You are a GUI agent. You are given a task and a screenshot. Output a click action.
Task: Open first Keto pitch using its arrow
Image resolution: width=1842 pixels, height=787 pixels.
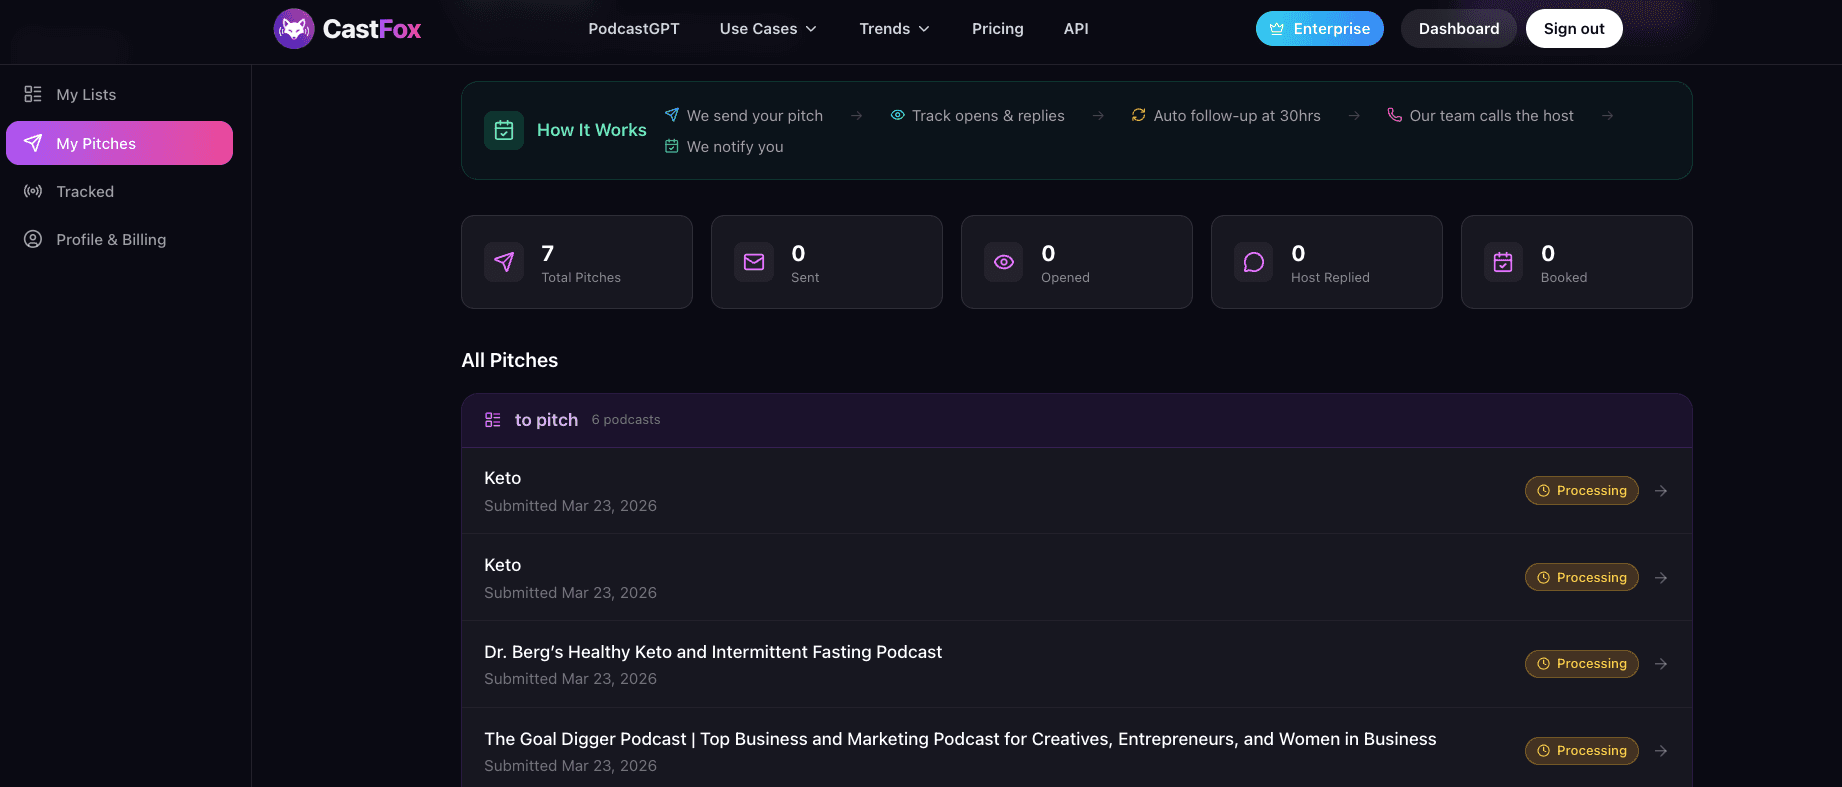(x=1661, y=491)
